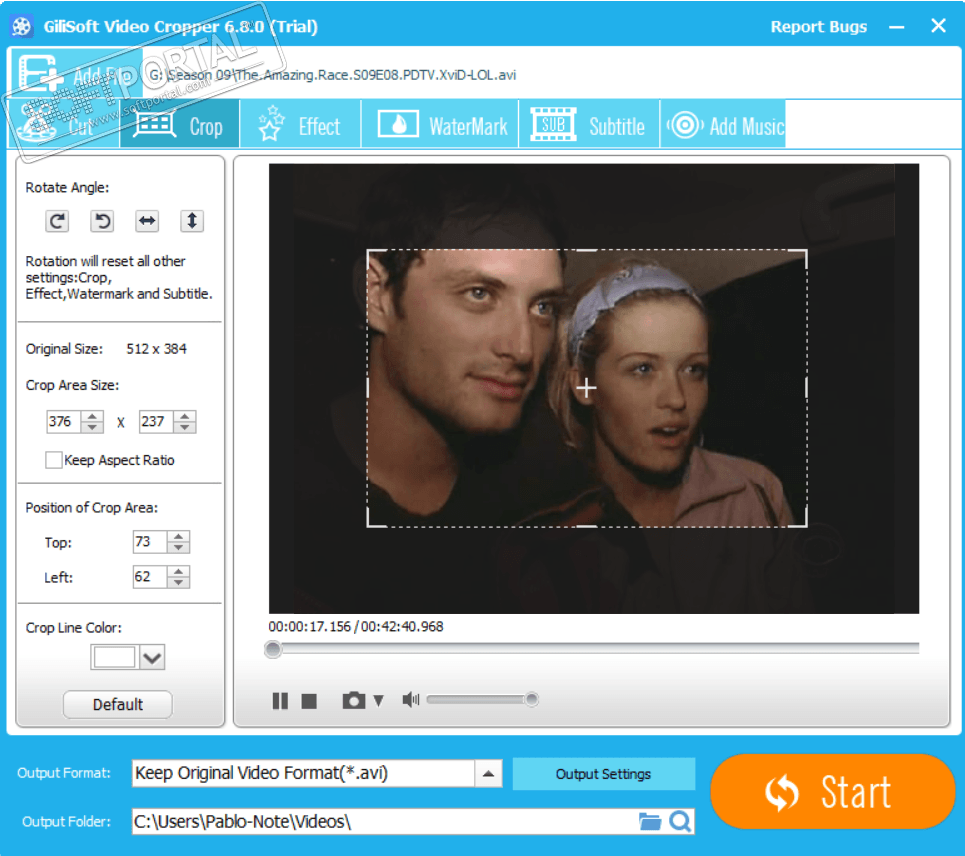965x856 pixels.
Task: Start the video cropping process
Action: point(833,791)
